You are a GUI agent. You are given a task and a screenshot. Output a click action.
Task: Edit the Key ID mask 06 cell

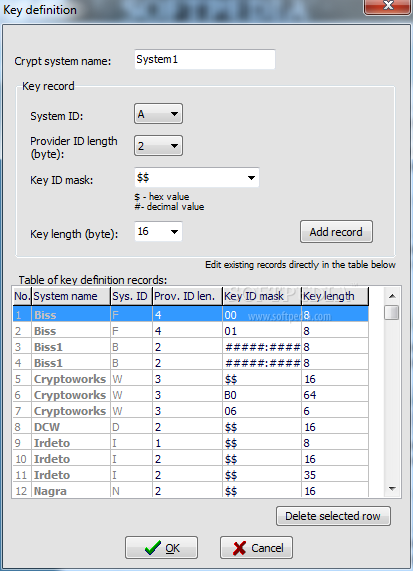click(262, 411)
